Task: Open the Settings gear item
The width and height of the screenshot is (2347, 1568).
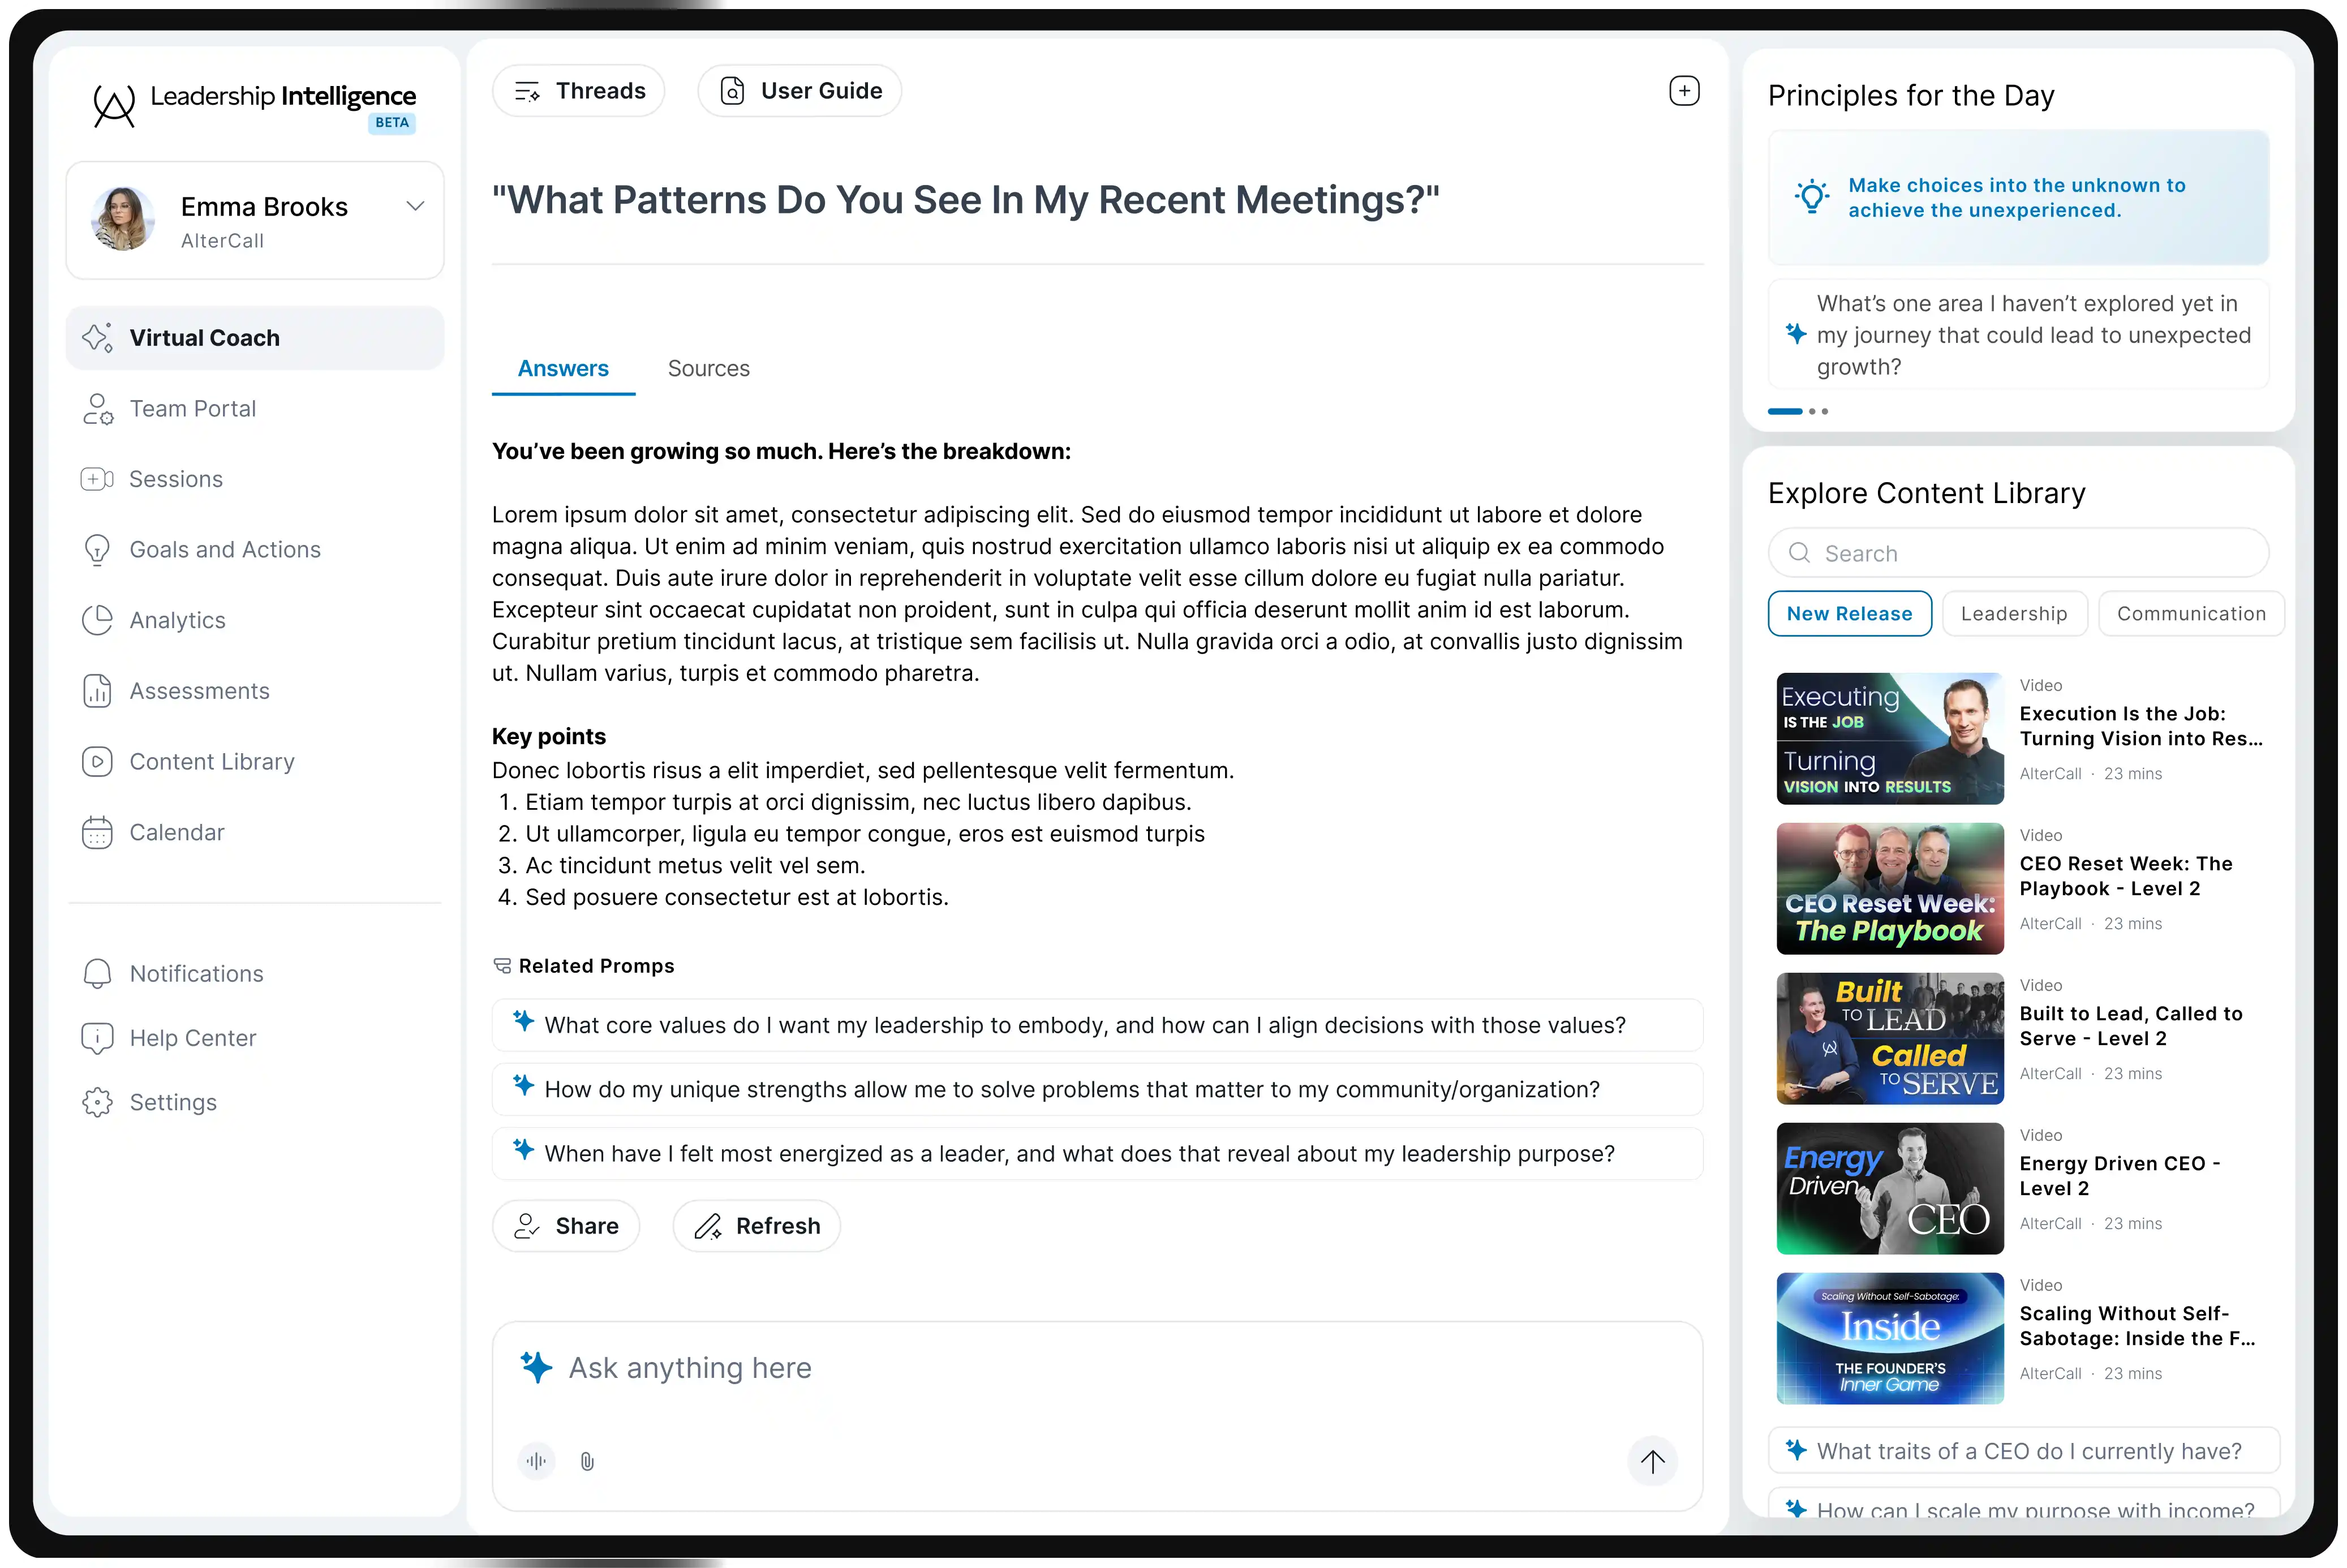Action: coord(172,1102)
